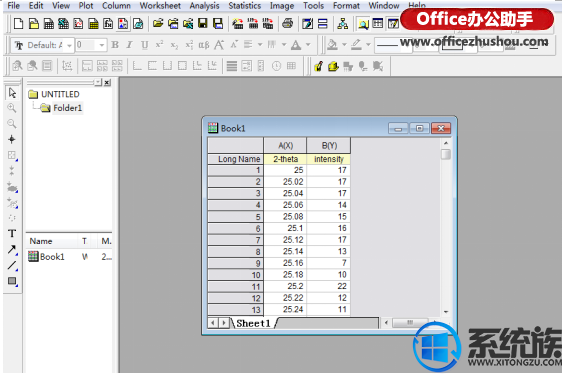
Task: Click the New Notes icon
Action: coord(138,24)
